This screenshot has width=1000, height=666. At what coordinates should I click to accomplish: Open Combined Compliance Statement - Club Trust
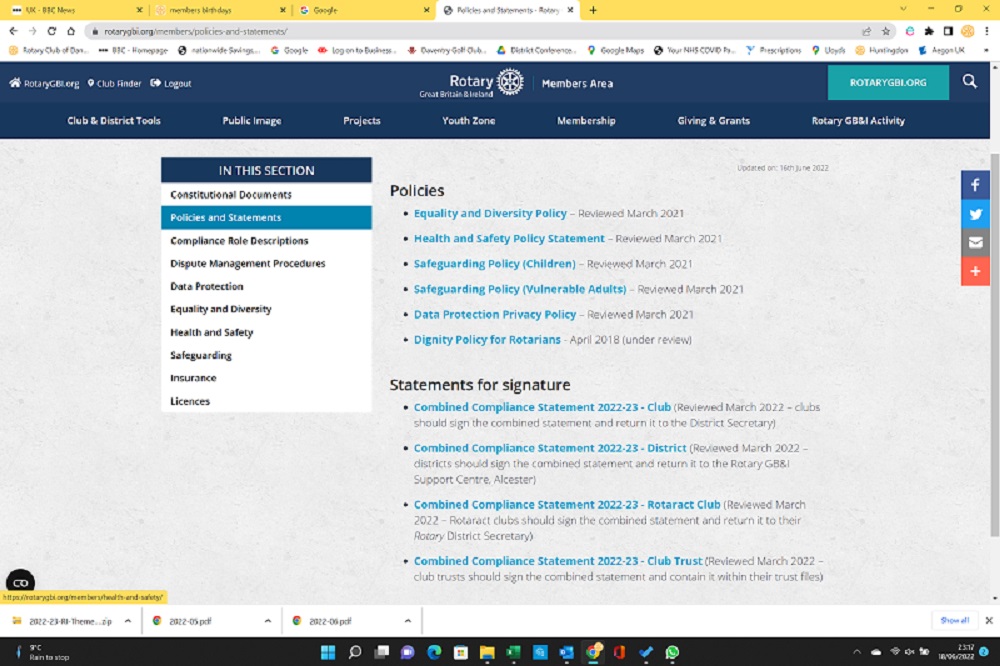(x=558, y=561)
